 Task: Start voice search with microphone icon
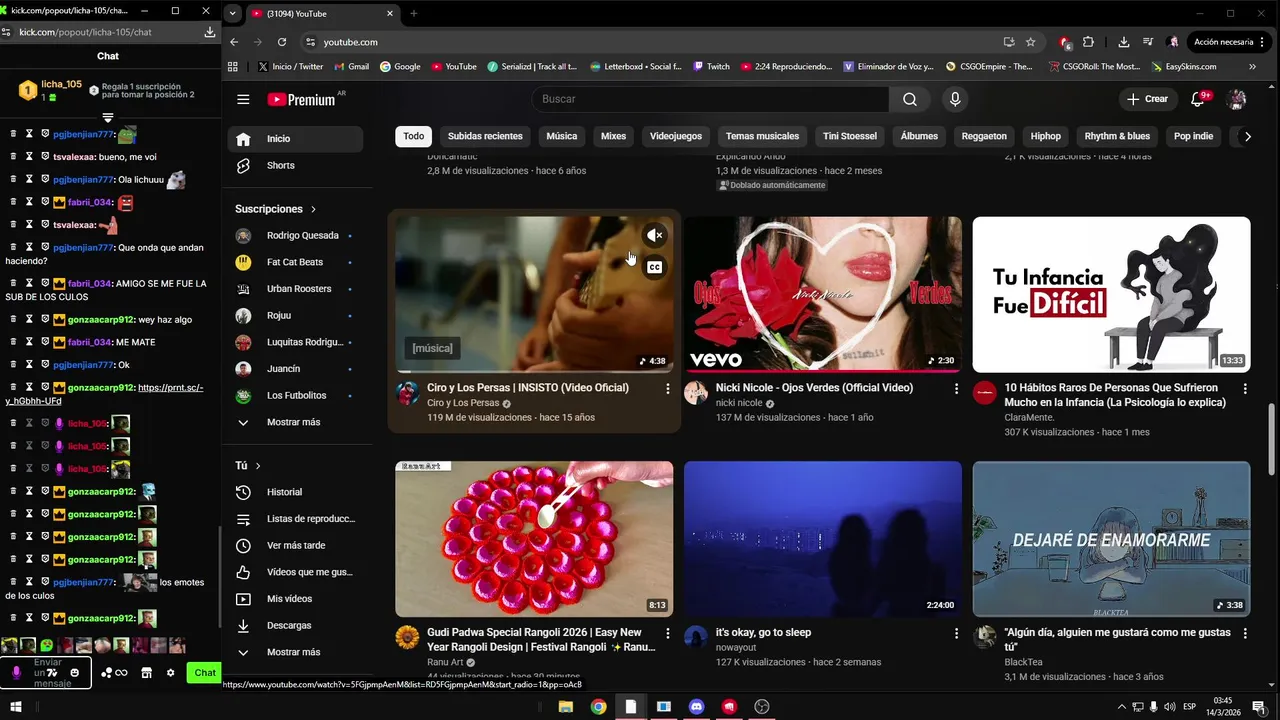(x=955, y=99)
